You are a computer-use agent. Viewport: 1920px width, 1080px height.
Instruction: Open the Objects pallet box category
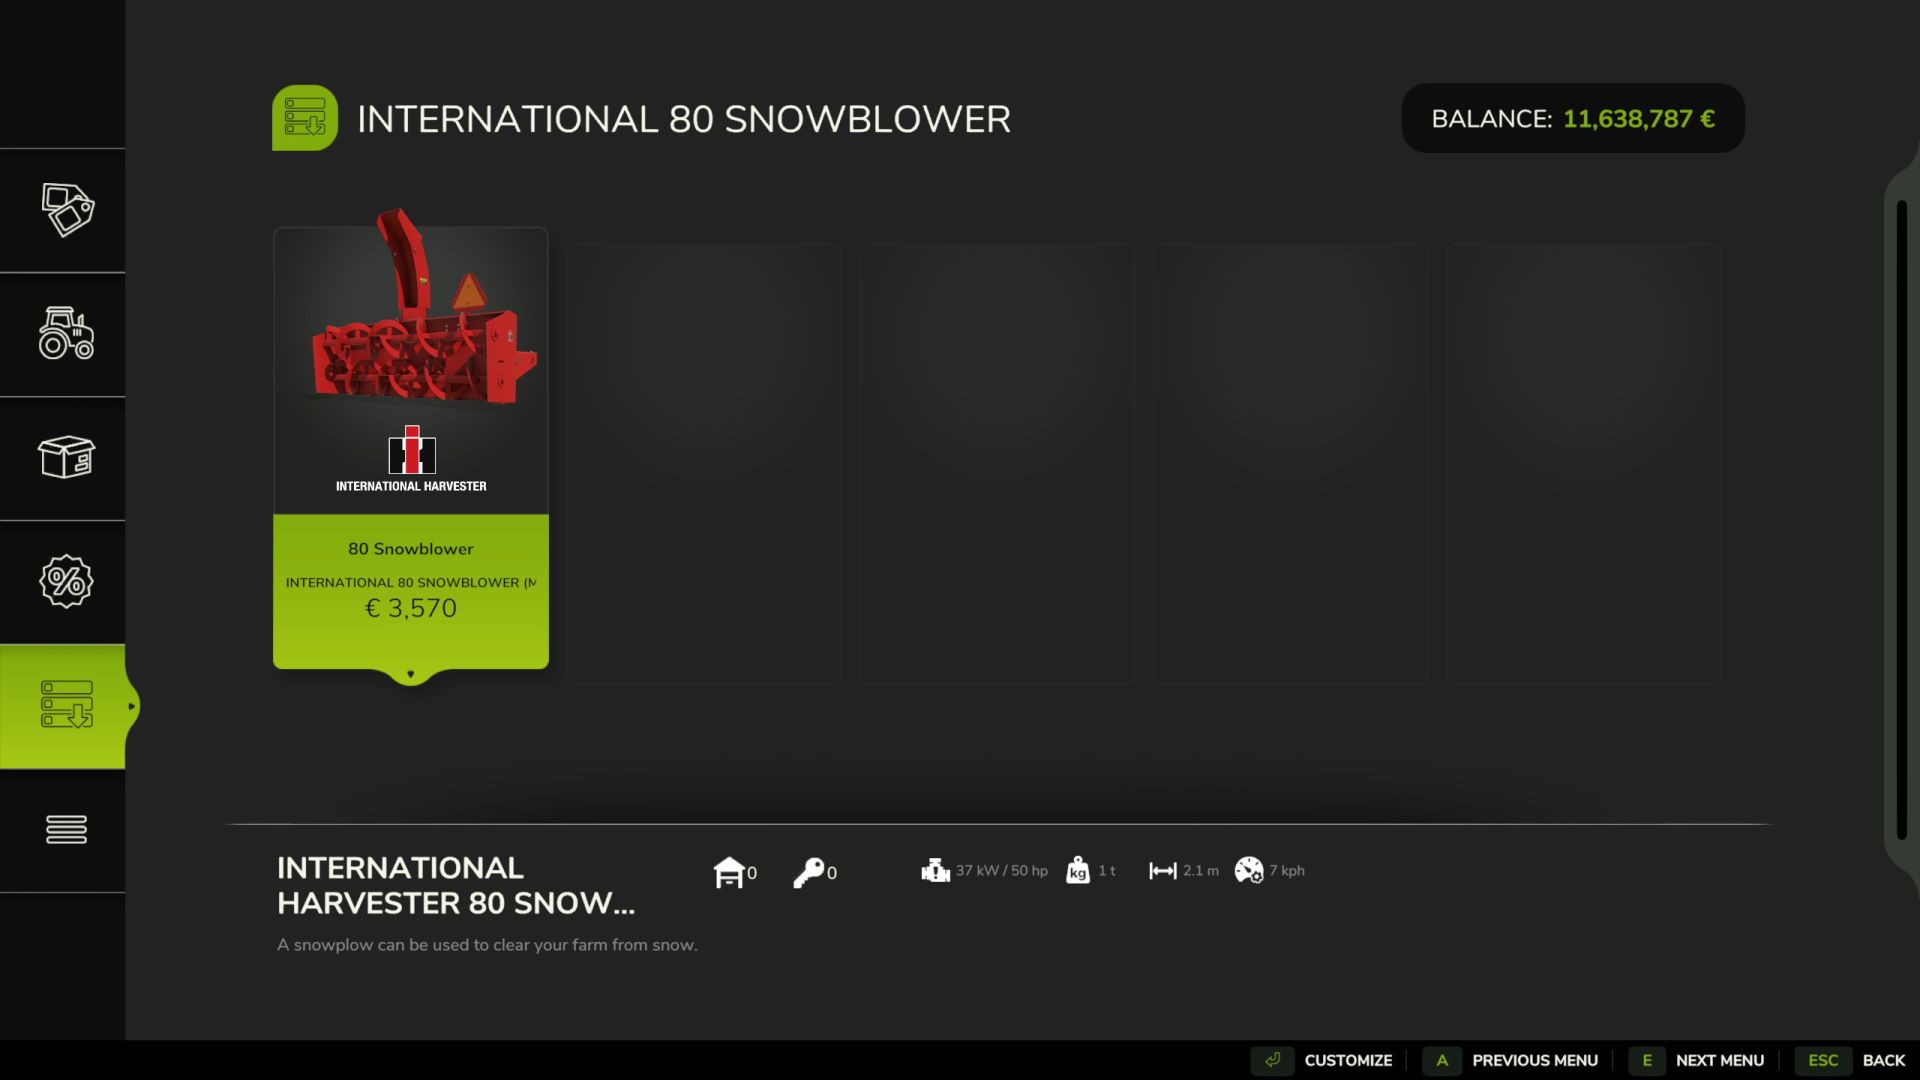pos(66,459)
